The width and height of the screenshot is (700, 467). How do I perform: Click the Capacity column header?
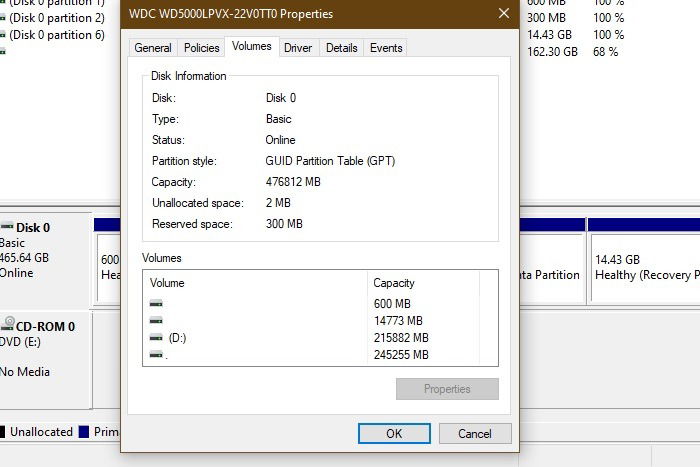(394, 283)
